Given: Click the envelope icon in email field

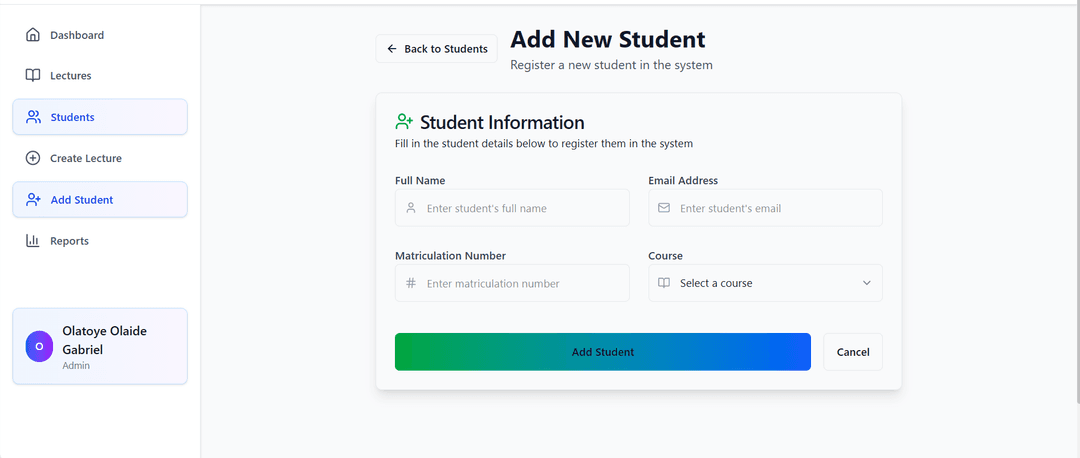Looking at the screenshot, I should click(664, 208).
